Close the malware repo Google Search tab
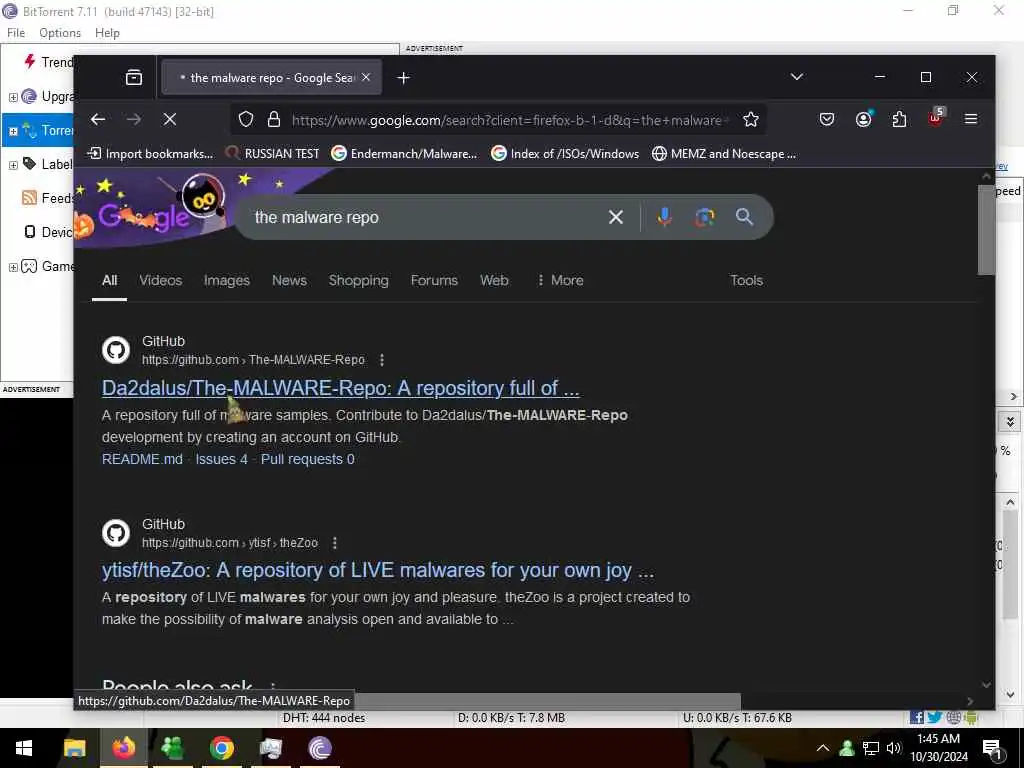This screenshot has width=1024, height=768. 366,77
